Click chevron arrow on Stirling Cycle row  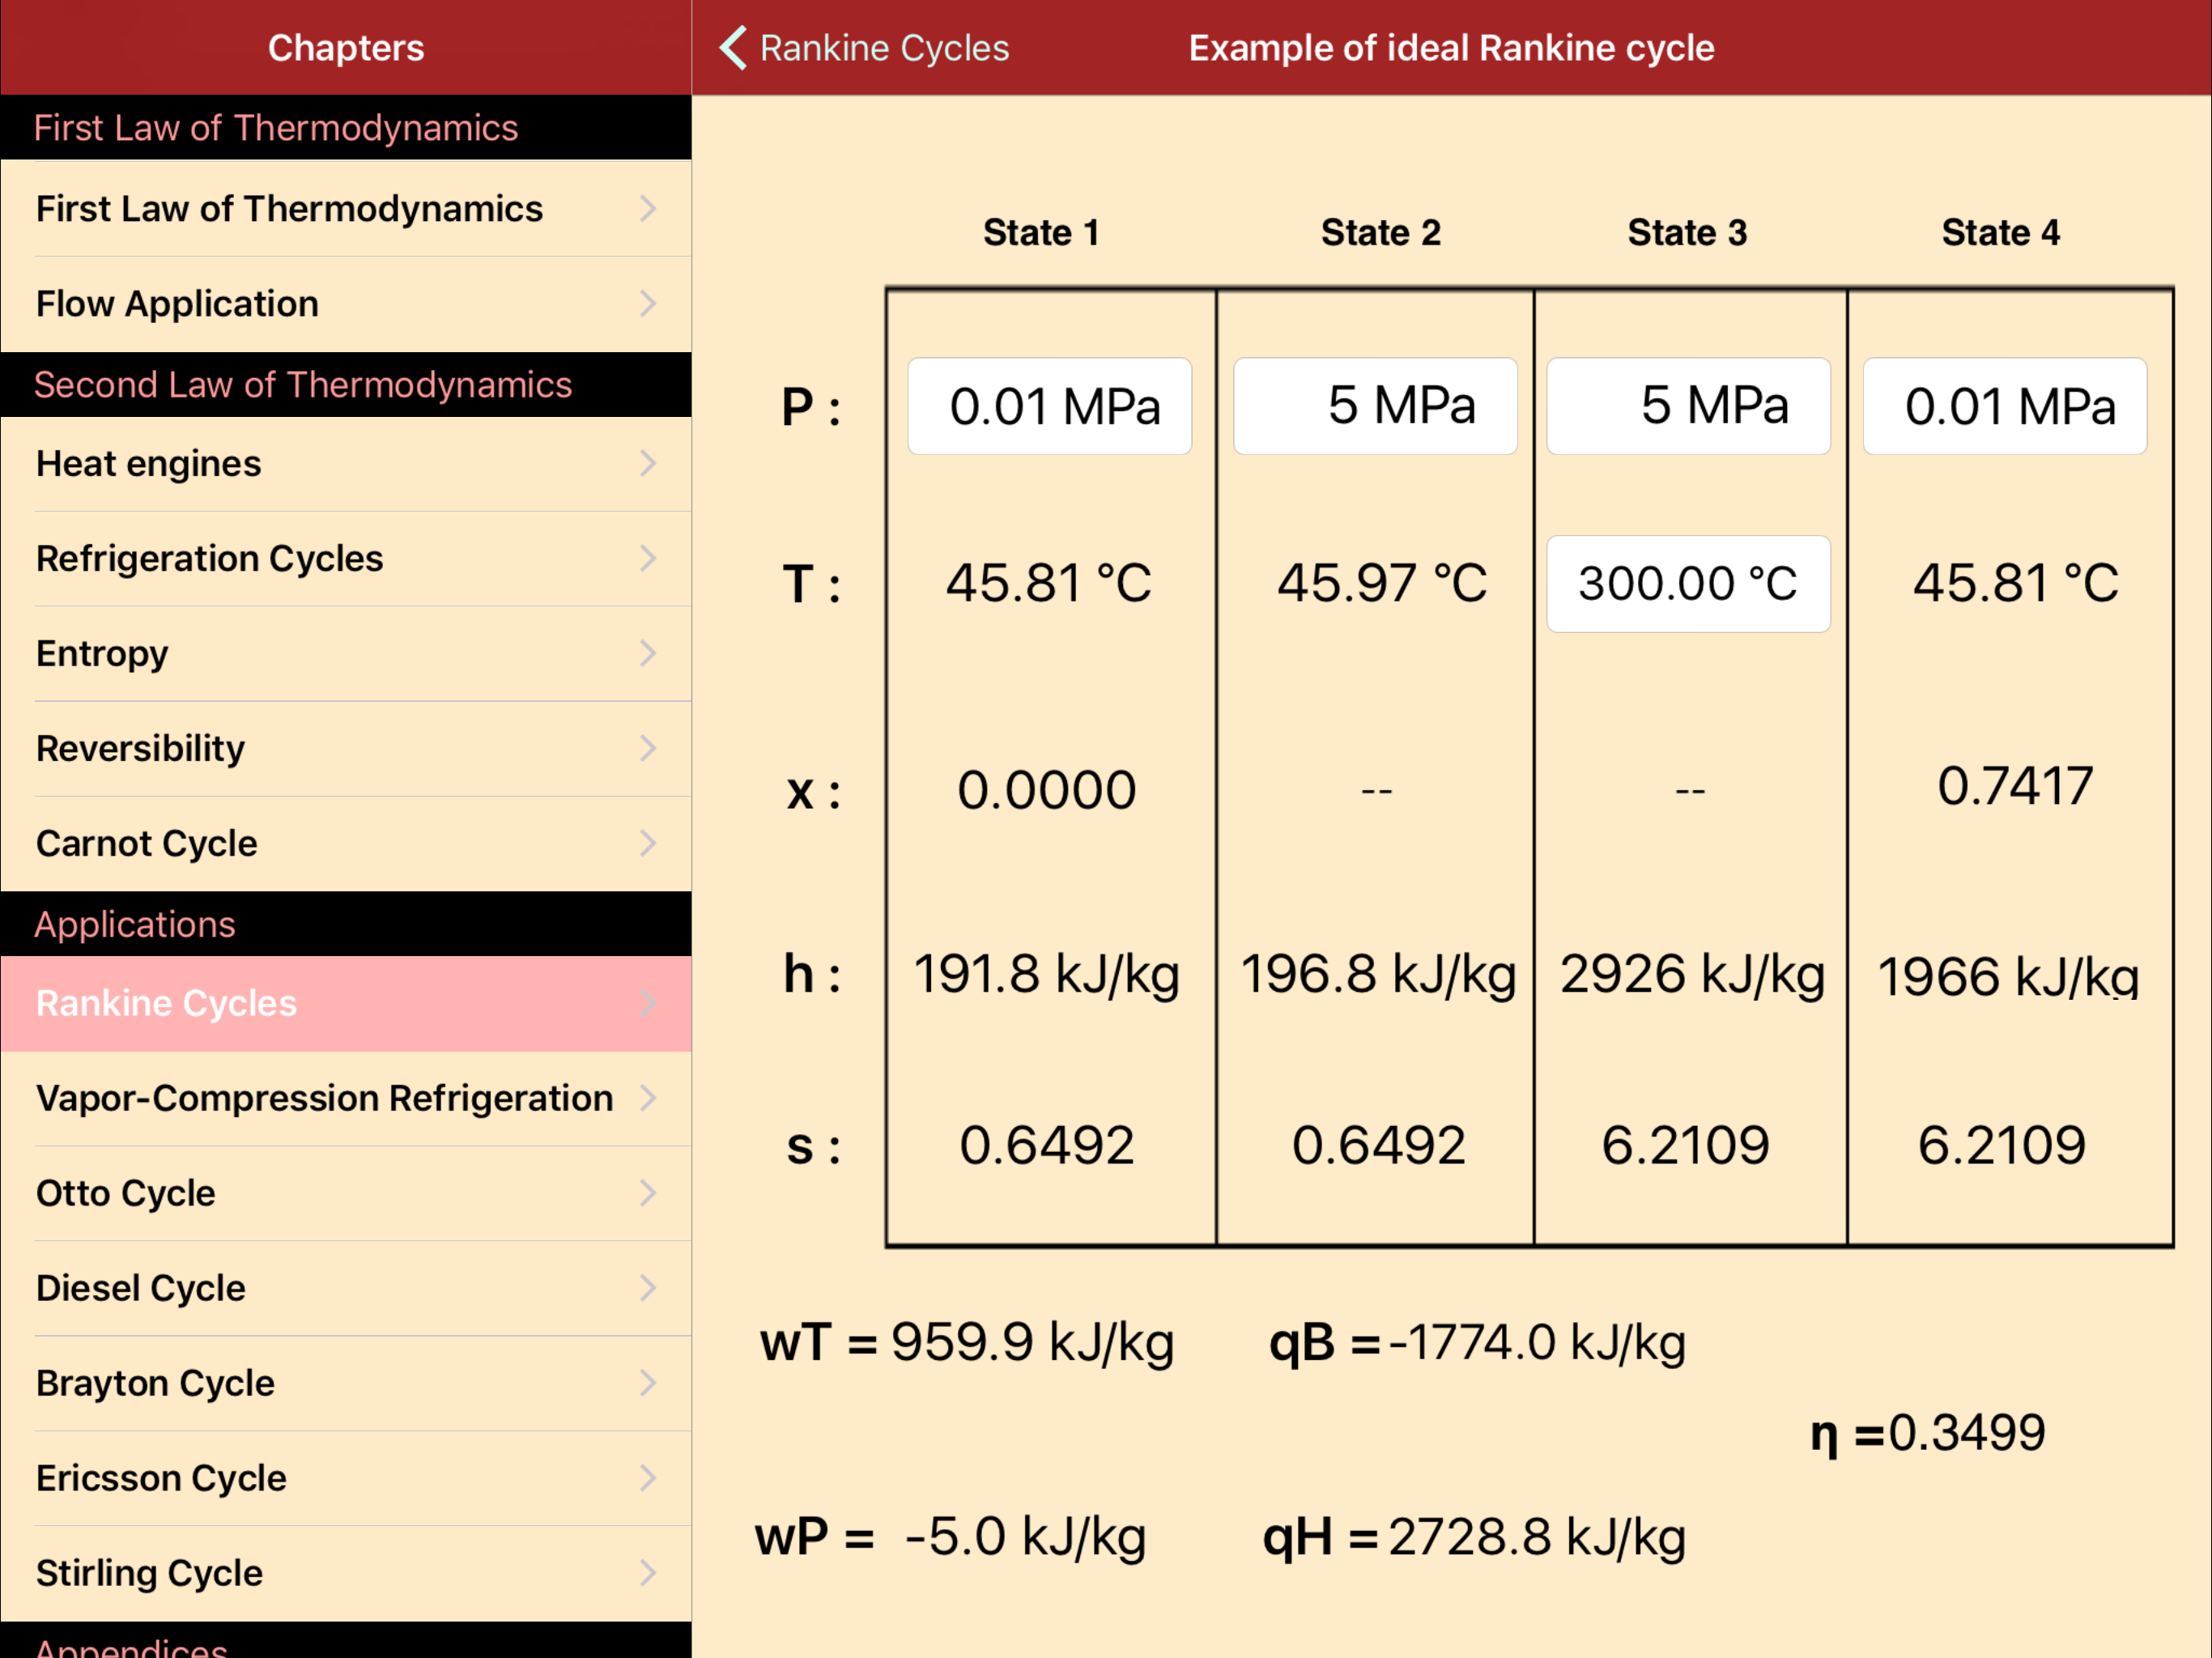pos(648,1572)
